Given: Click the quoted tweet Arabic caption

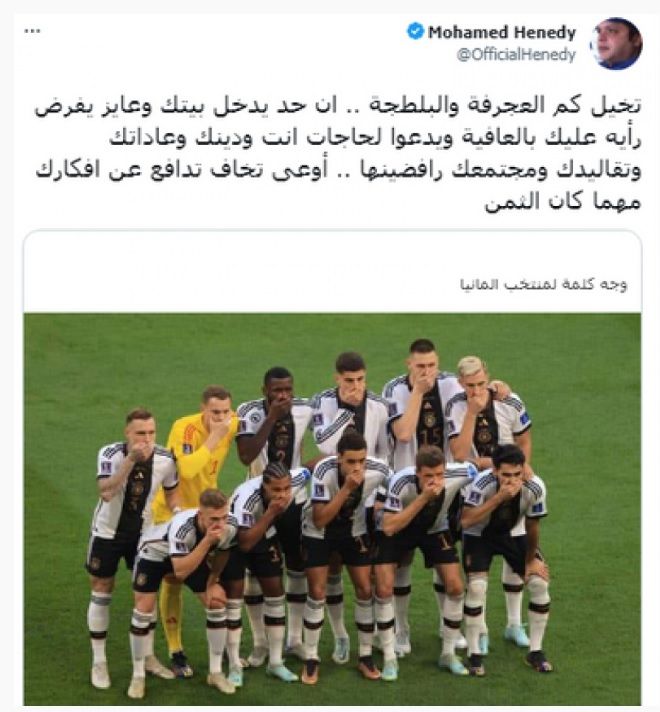Looking at the screenshot, I should (x=543, y=285).
